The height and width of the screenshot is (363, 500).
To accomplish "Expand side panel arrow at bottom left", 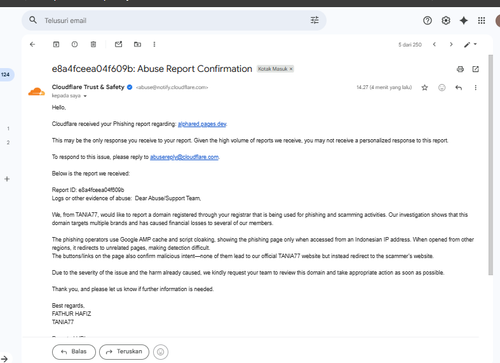I will (4, 359).
